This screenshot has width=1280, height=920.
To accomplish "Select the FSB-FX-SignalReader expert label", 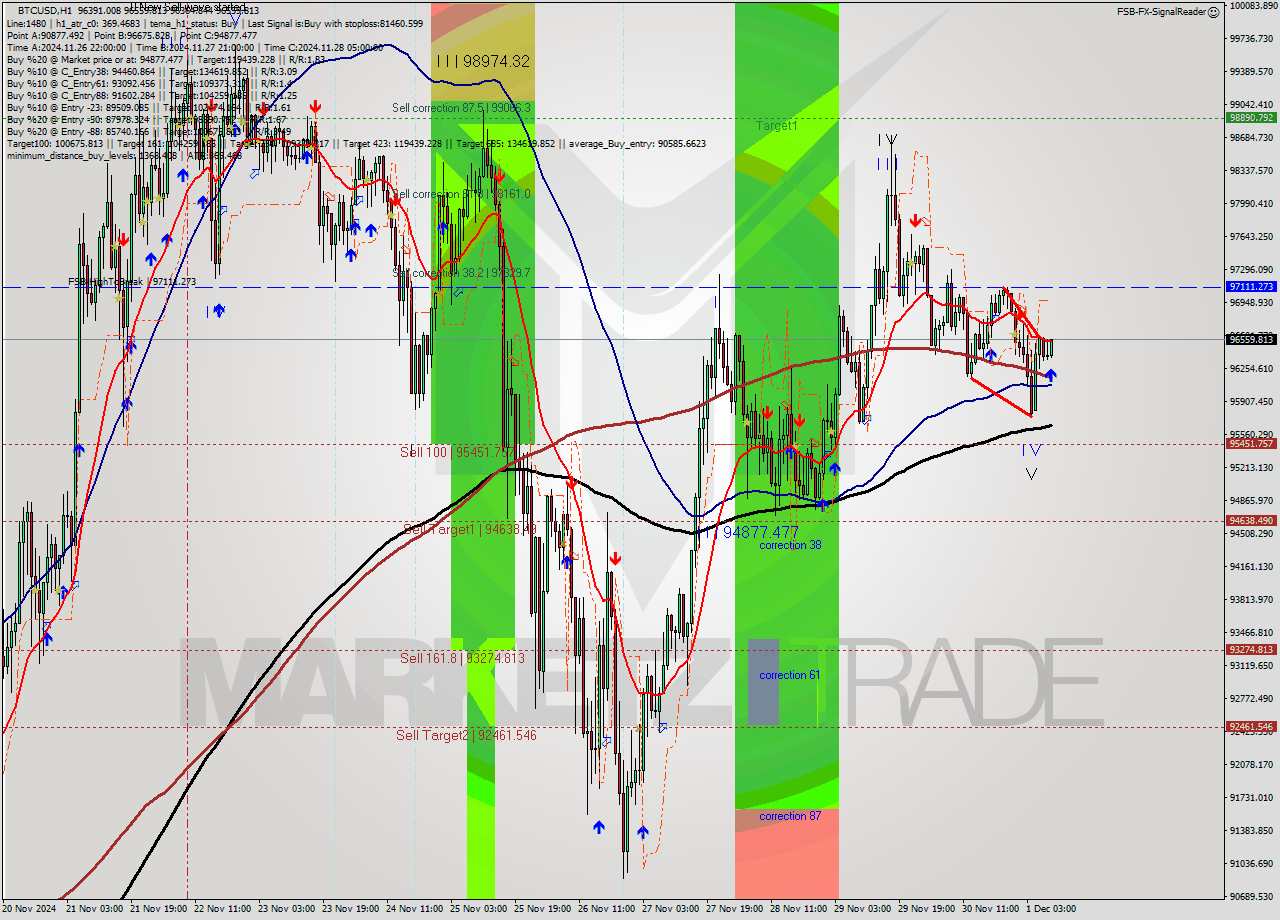I will (1160, 12).
